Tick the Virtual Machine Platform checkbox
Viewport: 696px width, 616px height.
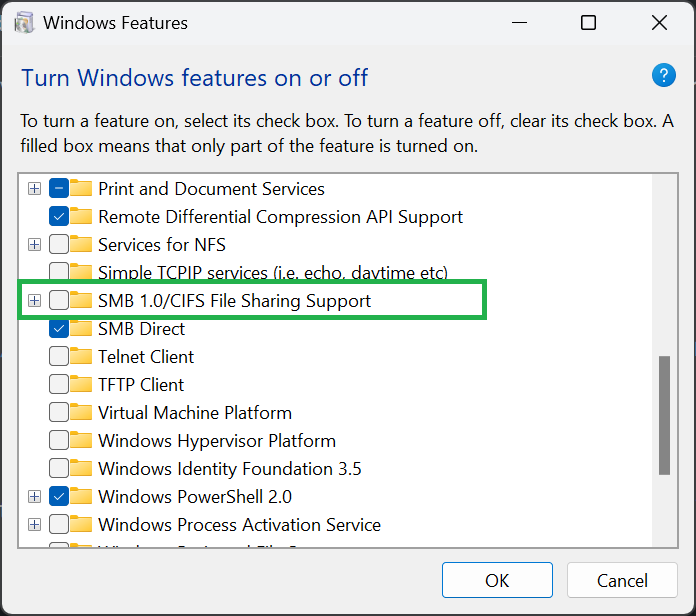point(58,413)
